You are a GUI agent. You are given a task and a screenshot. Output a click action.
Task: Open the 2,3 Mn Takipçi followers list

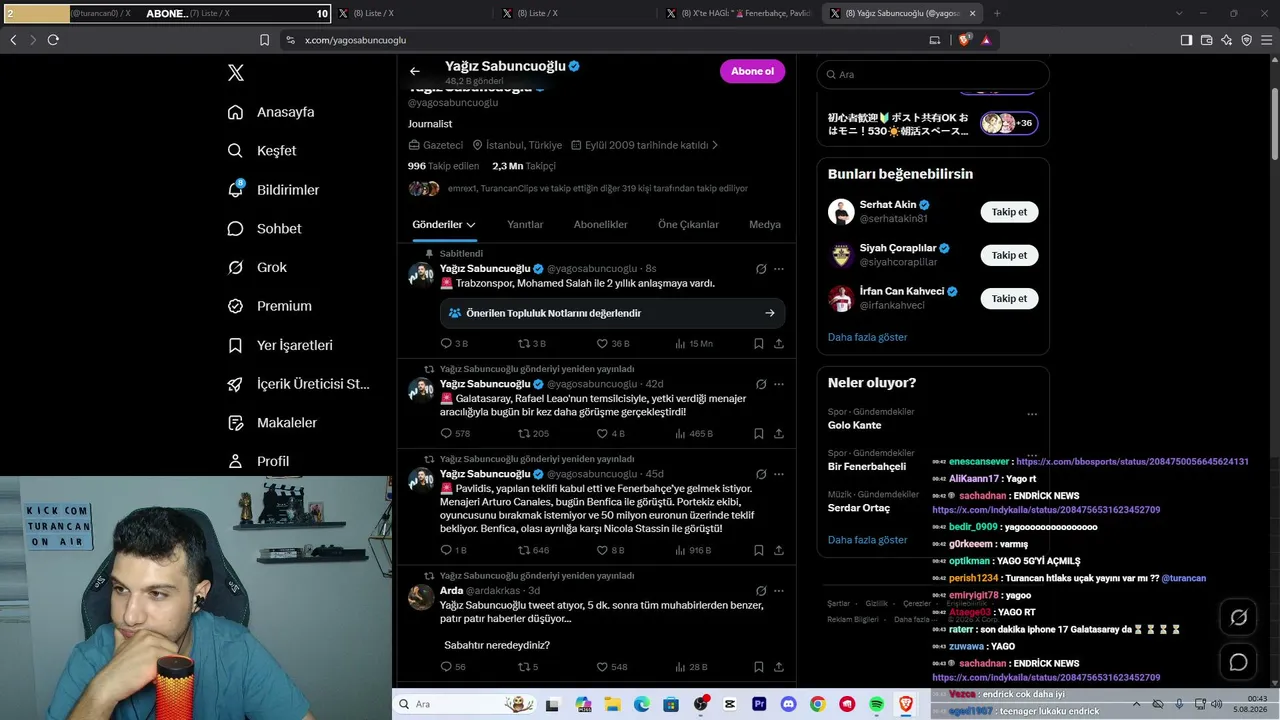[524, 166]
